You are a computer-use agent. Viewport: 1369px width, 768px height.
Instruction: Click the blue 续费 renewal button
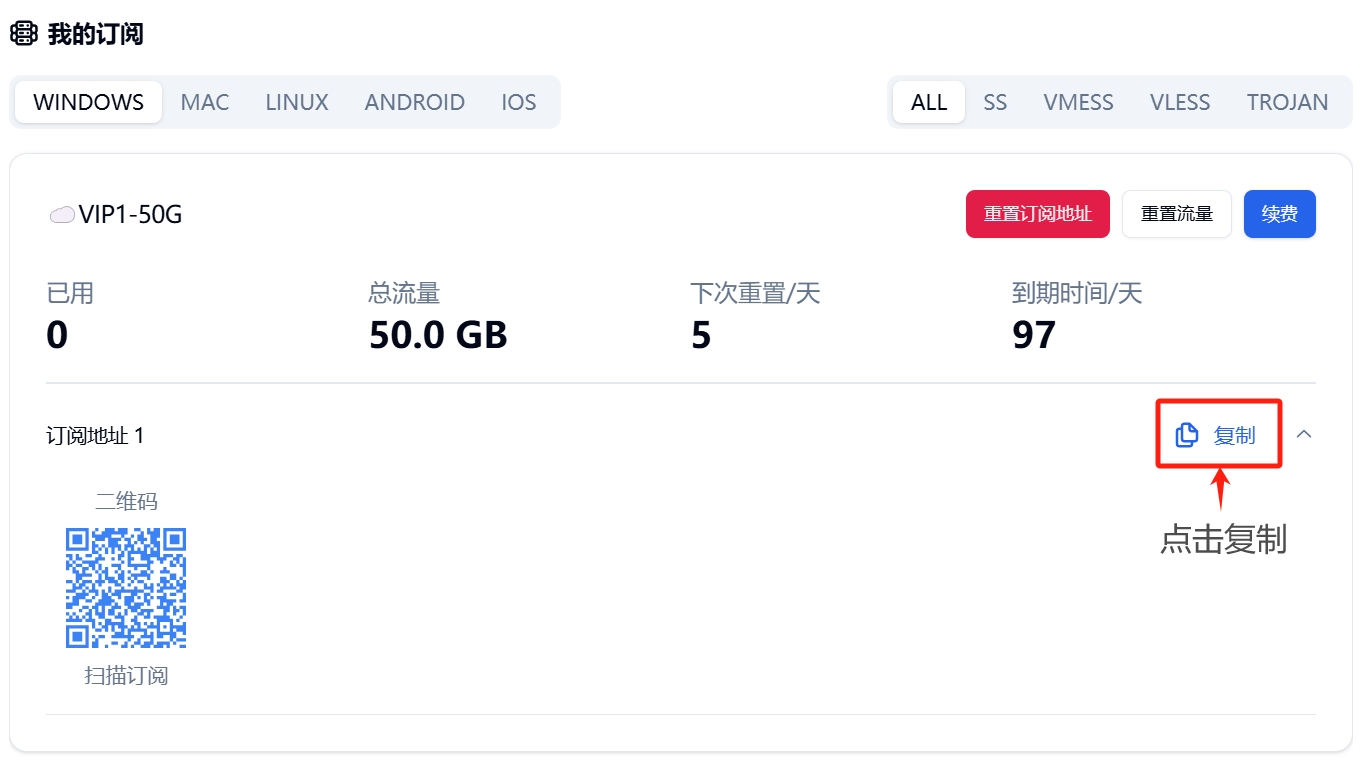(x=1280, y=213)
